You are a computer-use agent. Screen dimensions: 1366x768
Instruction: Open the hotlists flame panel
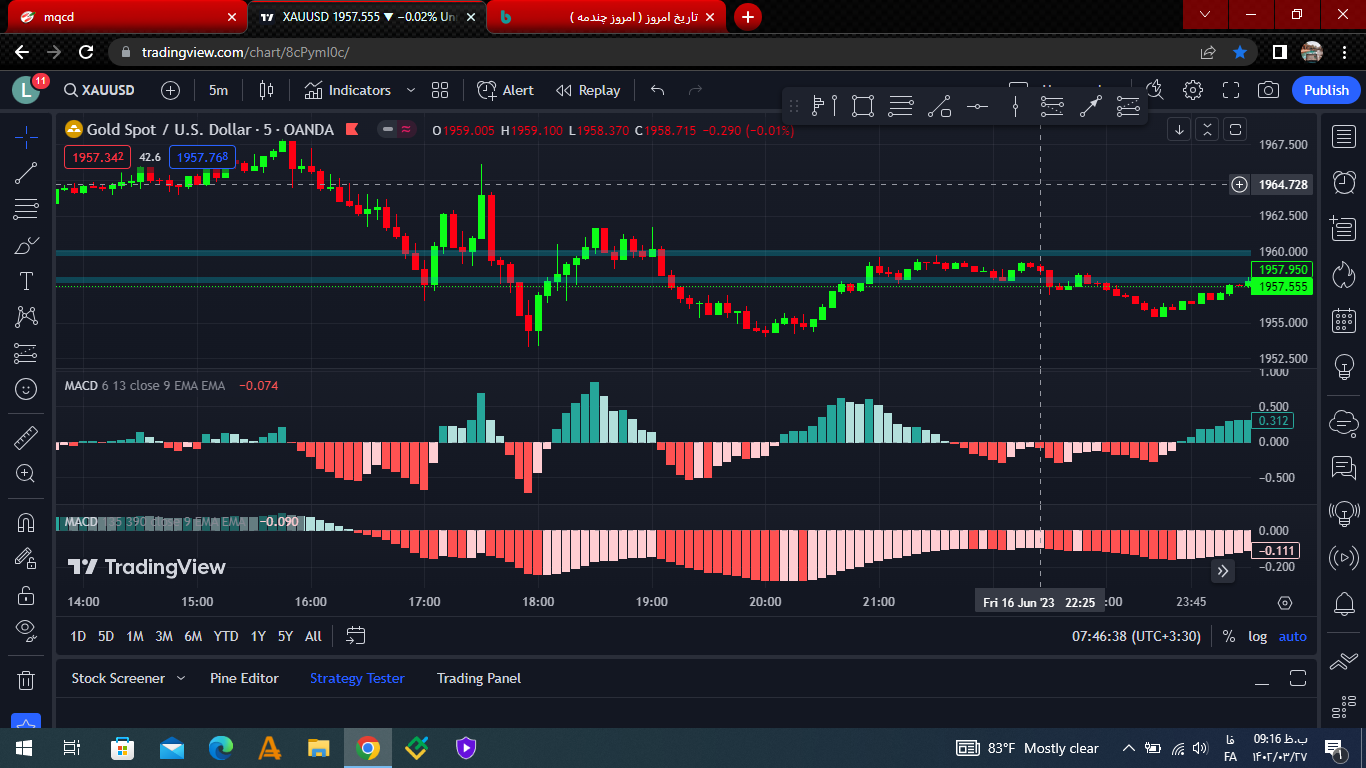(x=1344, y=274)
